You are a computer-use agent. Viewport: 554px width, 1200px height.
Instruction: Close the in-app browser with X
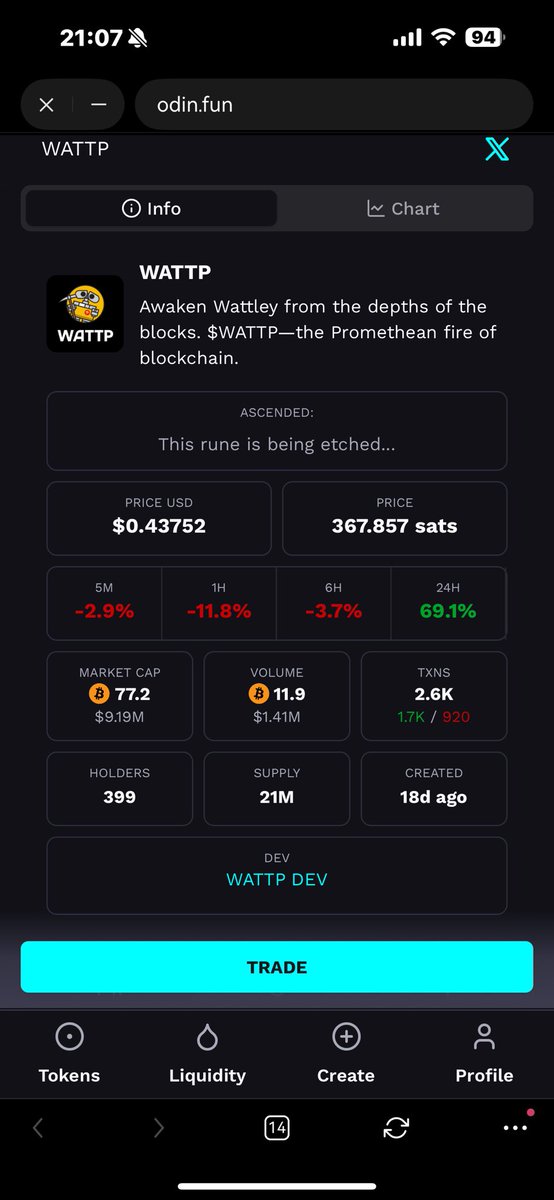pos(46,104)
